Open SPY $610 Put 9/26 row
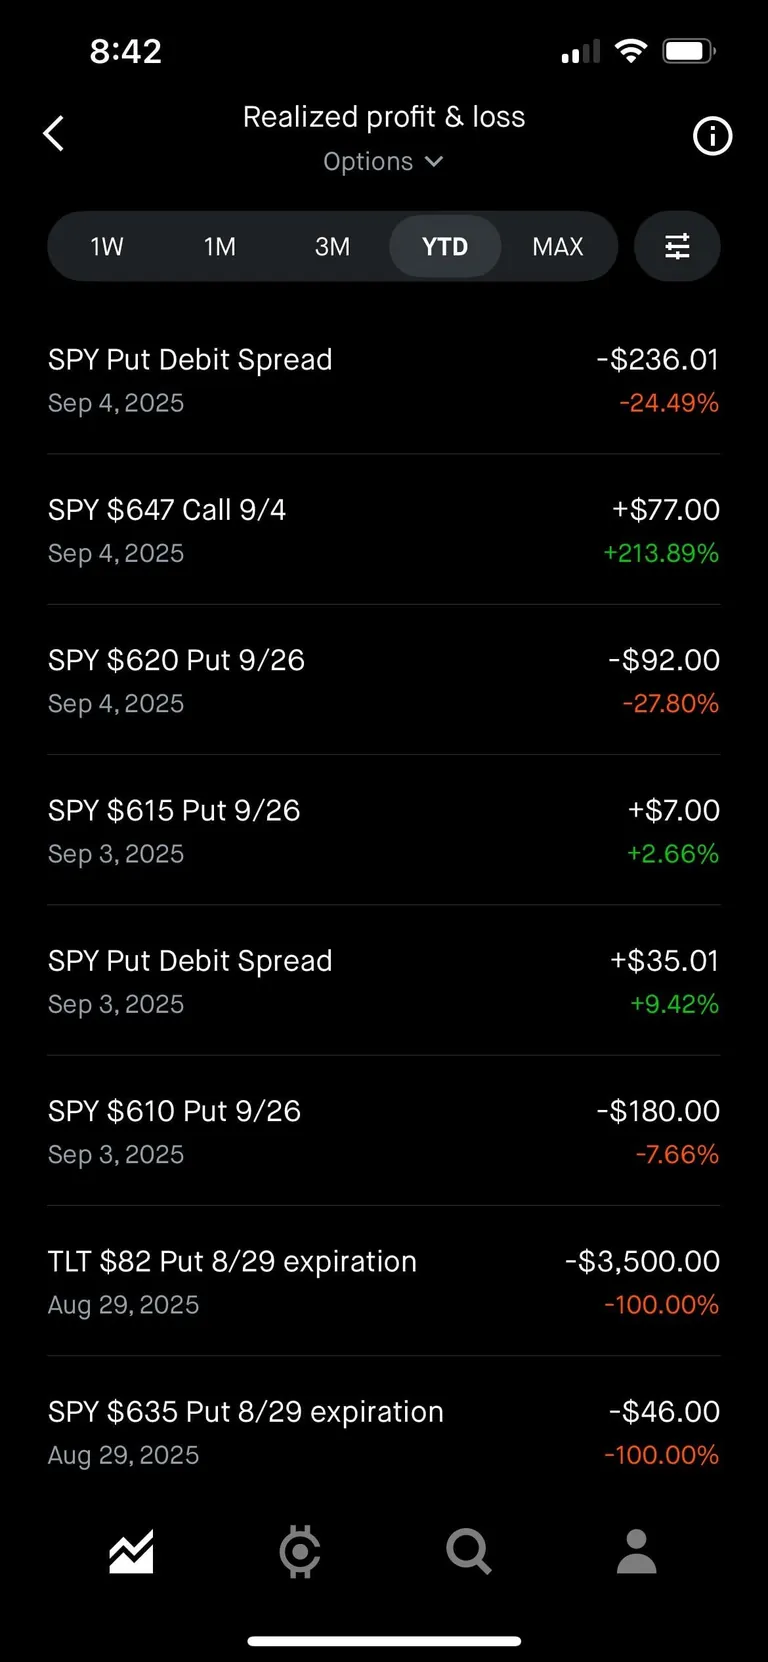768x1662 pixels. [x=383, y=1131]
